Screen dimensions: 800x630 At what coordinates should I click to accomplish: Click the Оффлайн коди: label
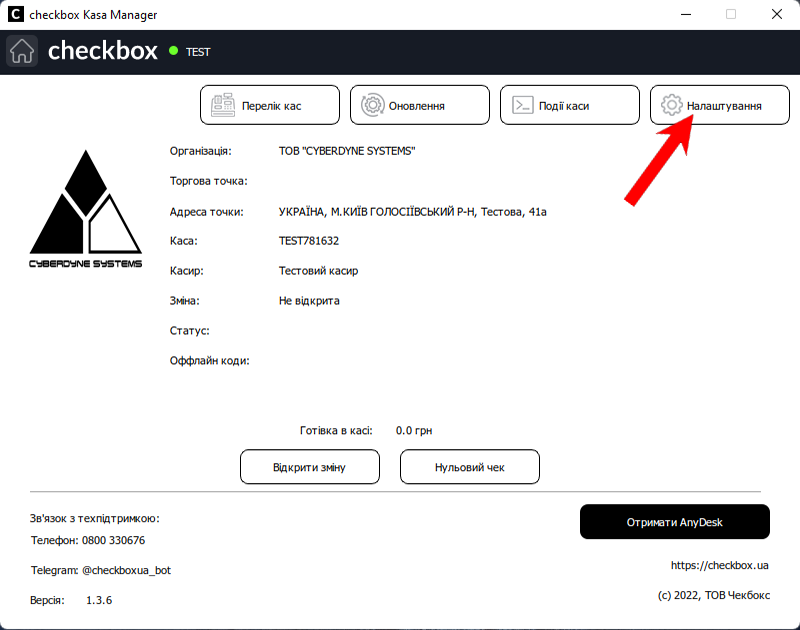pyautogui.click(x=210, y=361)
